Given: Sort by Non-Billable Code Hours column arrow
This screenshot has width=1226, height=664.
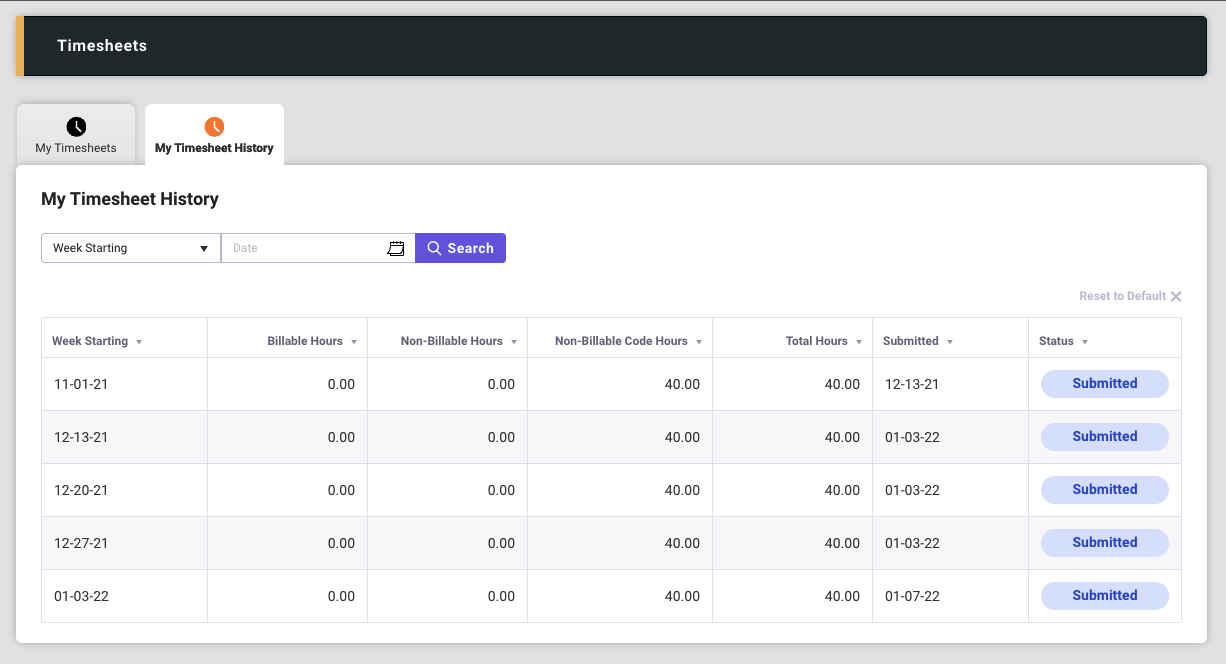Looking at the screenshot, I should point(698,342).
